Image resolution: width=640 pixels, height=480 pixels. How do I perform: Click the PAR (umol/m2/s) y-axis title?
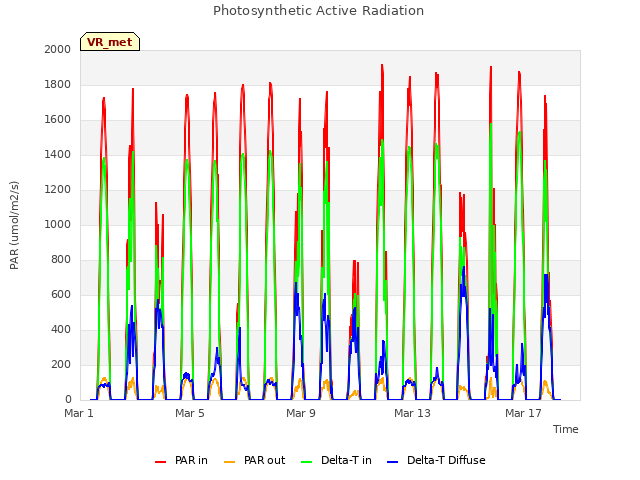click(14, 225)
